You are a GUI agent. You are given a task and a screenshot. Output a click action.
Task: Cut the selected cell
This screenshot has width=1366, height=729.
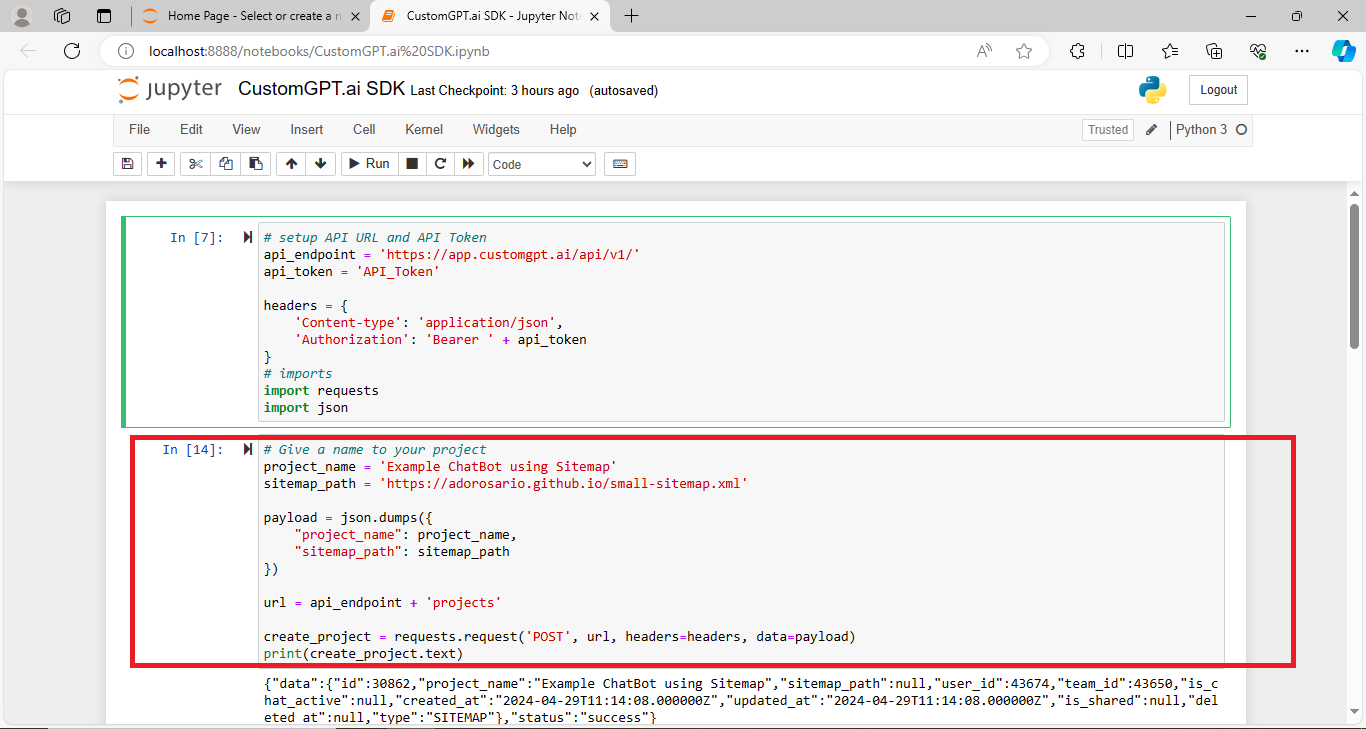(x=195, y=163)
